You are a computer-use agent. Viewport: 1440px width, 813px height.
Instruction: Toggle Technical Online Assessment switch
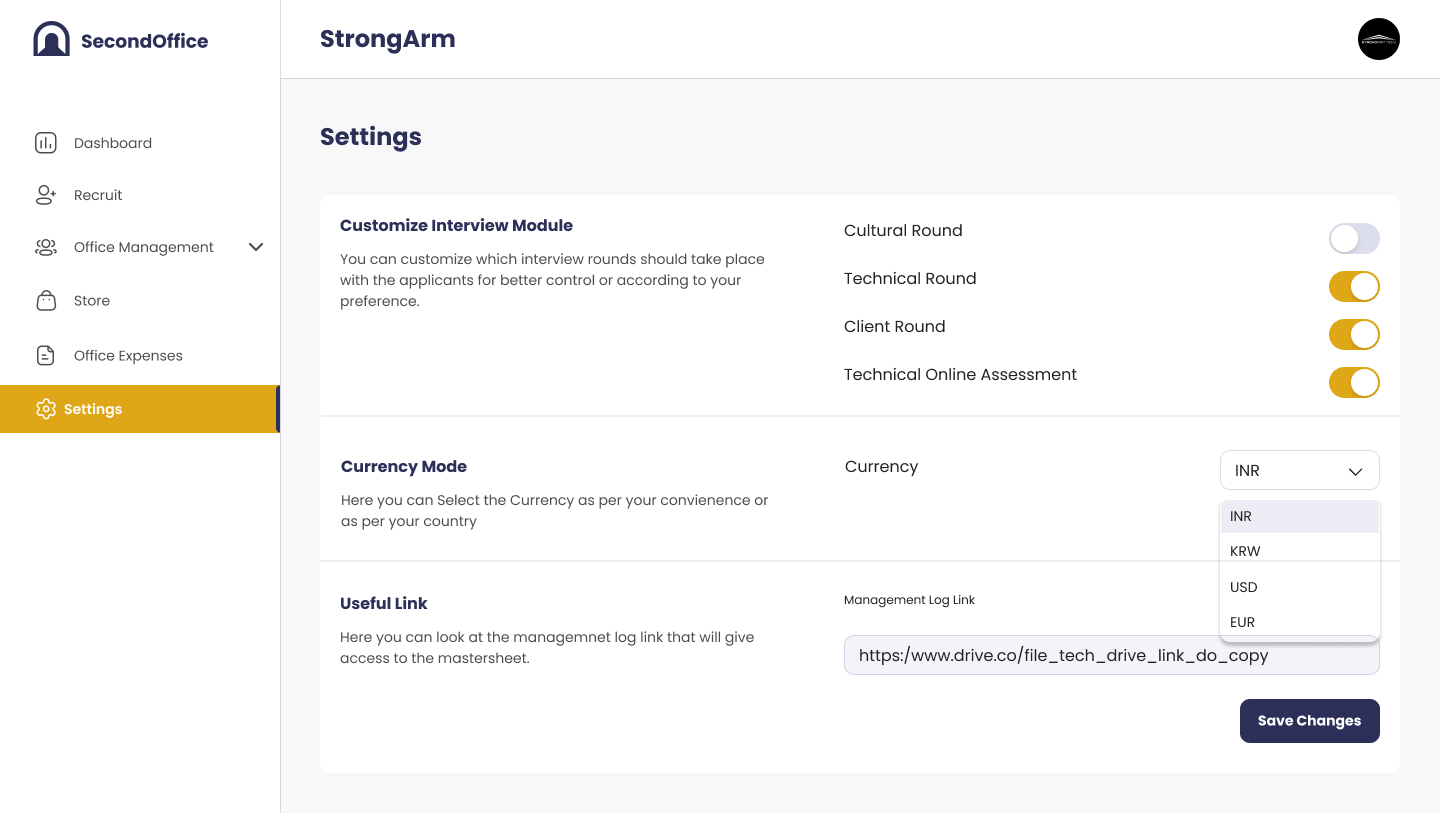[x=1354, y=382]
